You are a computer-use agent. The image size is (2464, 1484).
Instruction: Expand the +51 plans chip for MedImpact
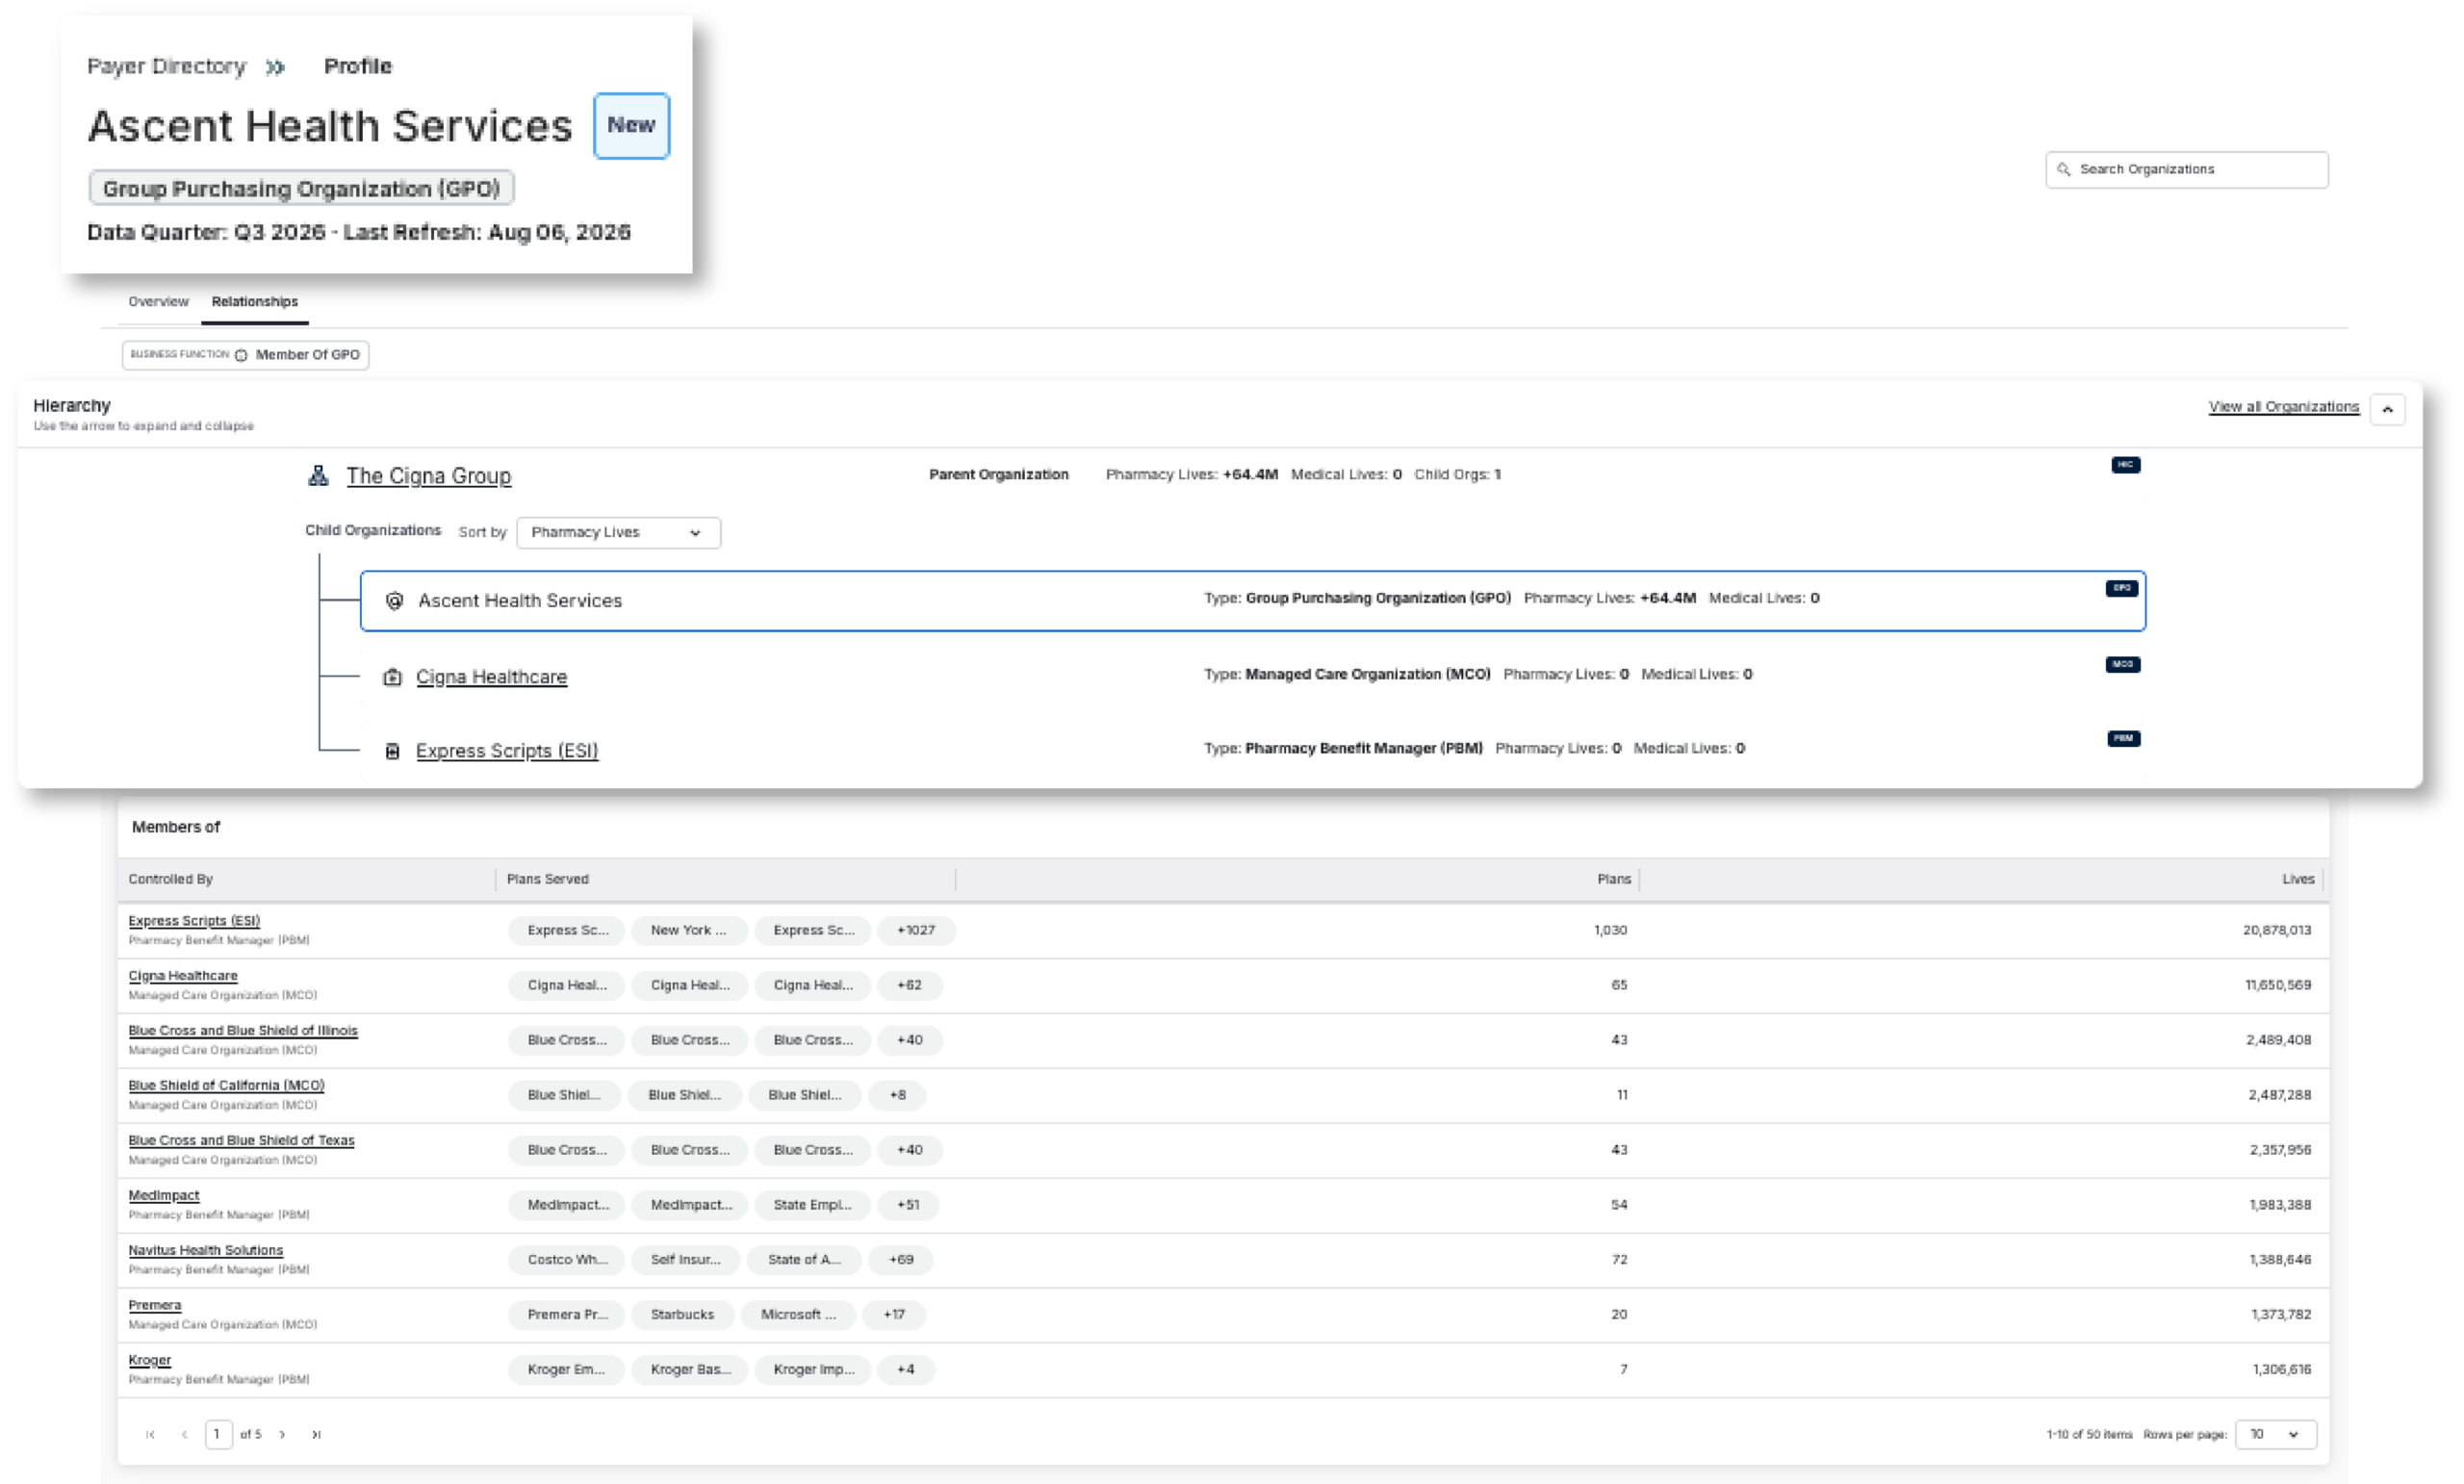coord(908,1205)
